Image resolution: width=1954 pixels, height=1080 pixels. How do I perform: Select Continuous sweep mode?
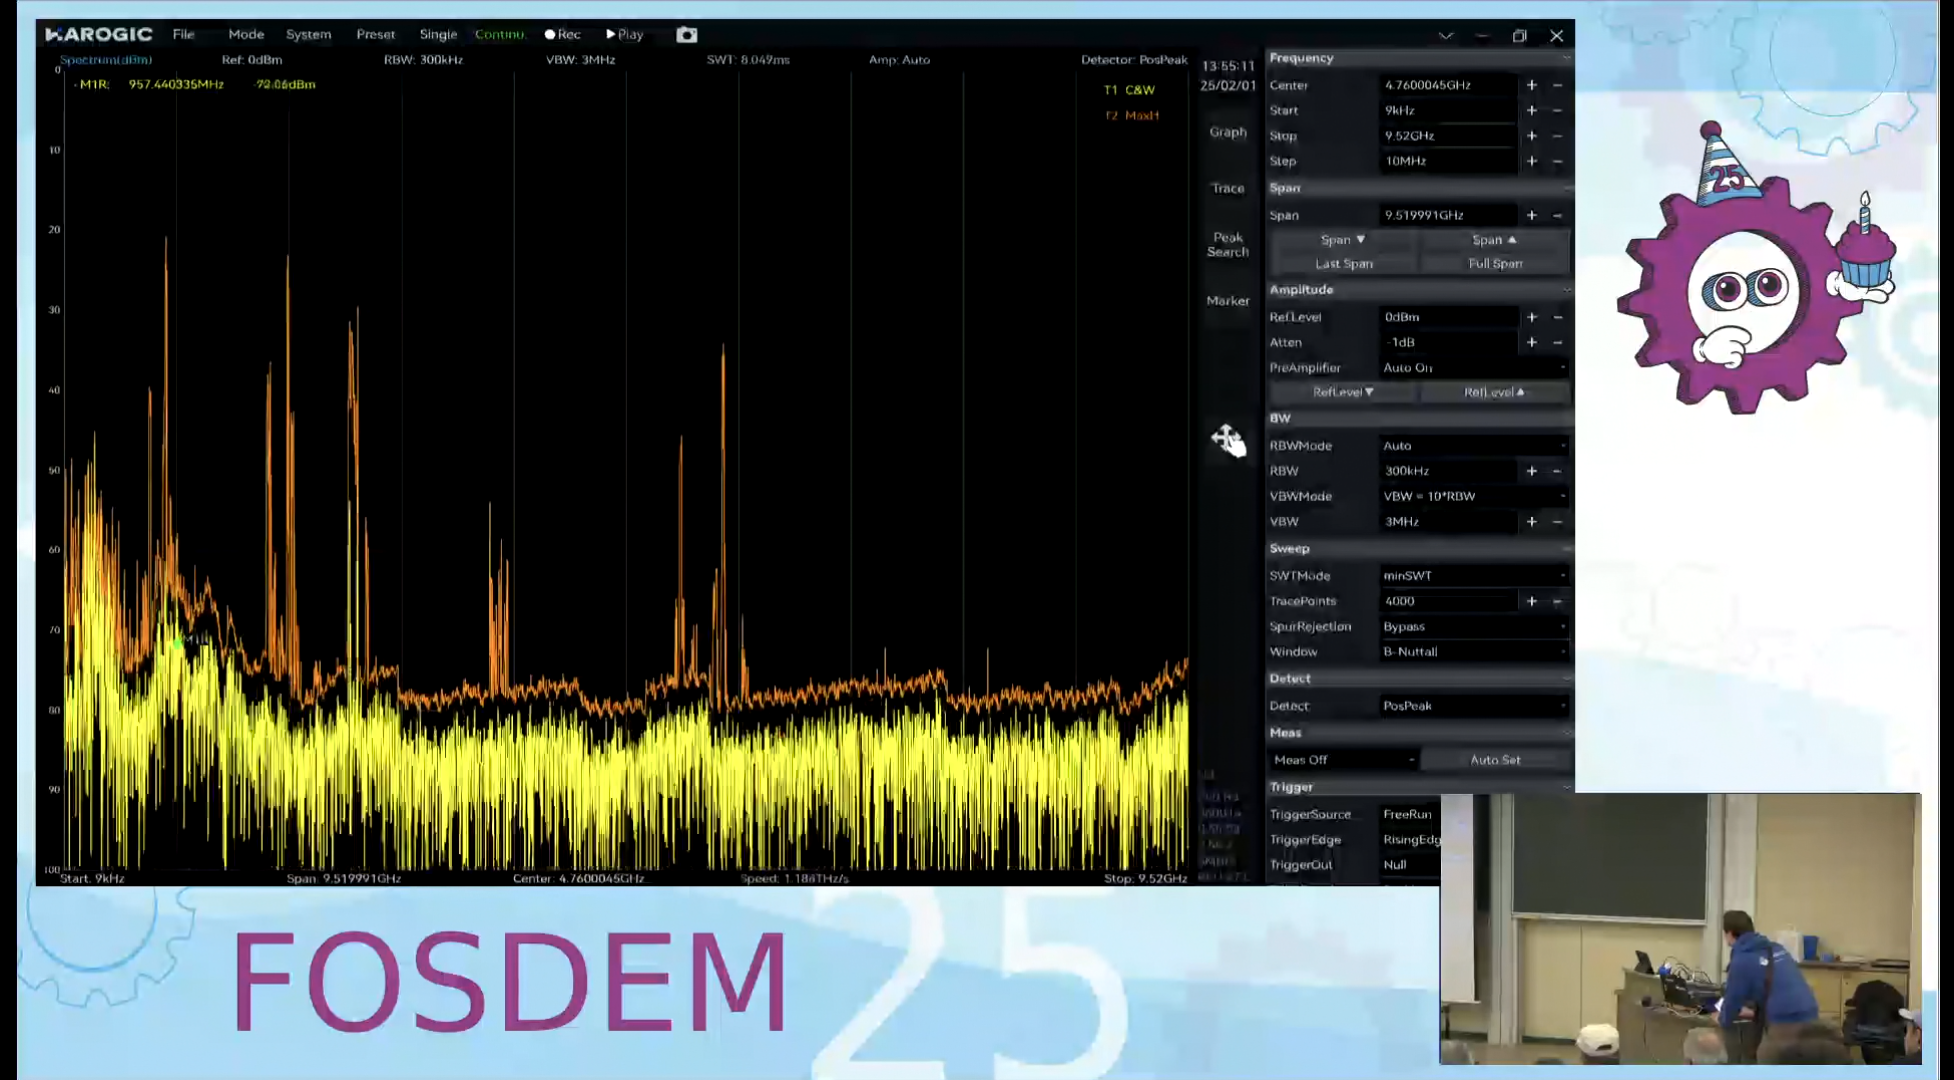[x=500, y=34]
